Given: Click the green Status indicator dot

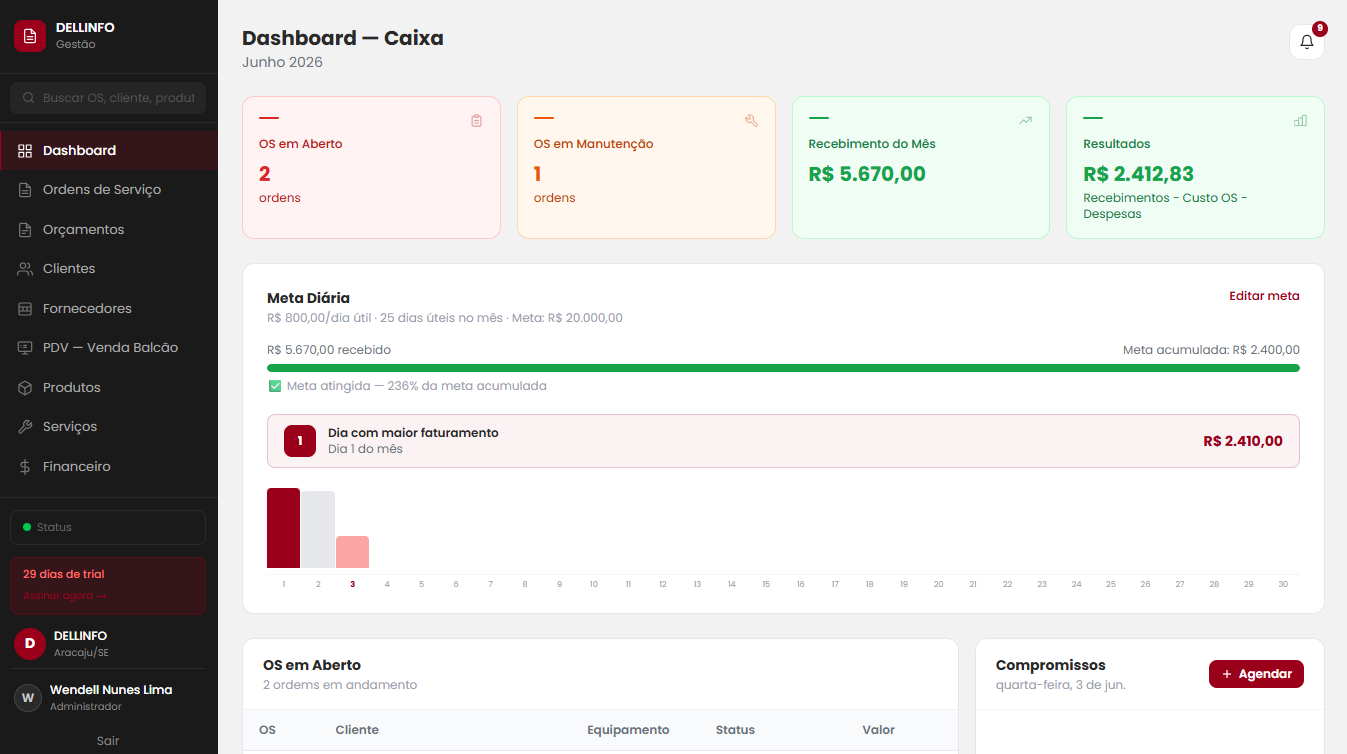Looking at the screenshot, I should (x=27, y=527).
